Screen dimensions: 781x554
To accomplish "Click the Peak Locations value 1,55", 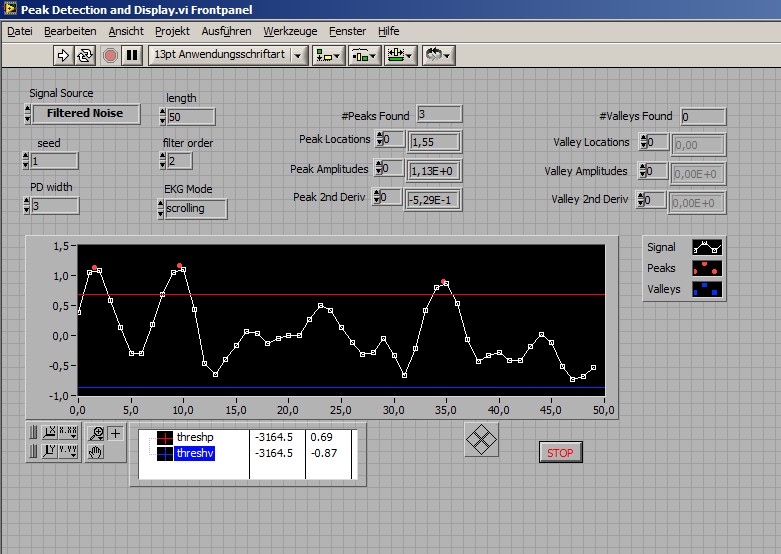I will pyautogui.click(x=434, y=142).
